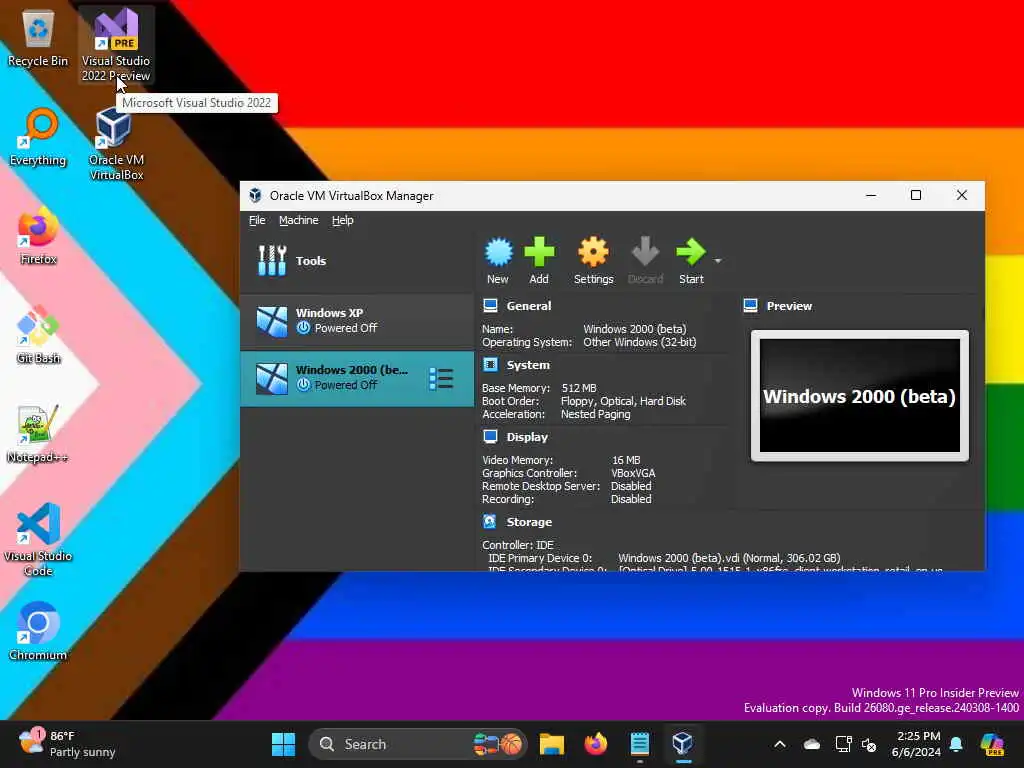Click the Preview section monitor icon
The image size is (1024, 768).
(x=750, y=306)
